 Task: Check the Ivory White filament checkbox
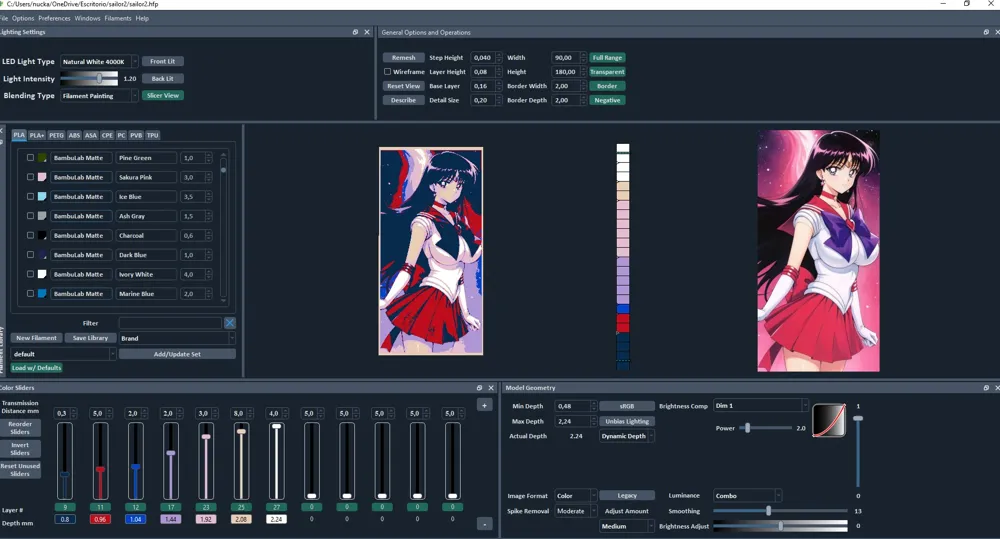[x=30, y=274]
